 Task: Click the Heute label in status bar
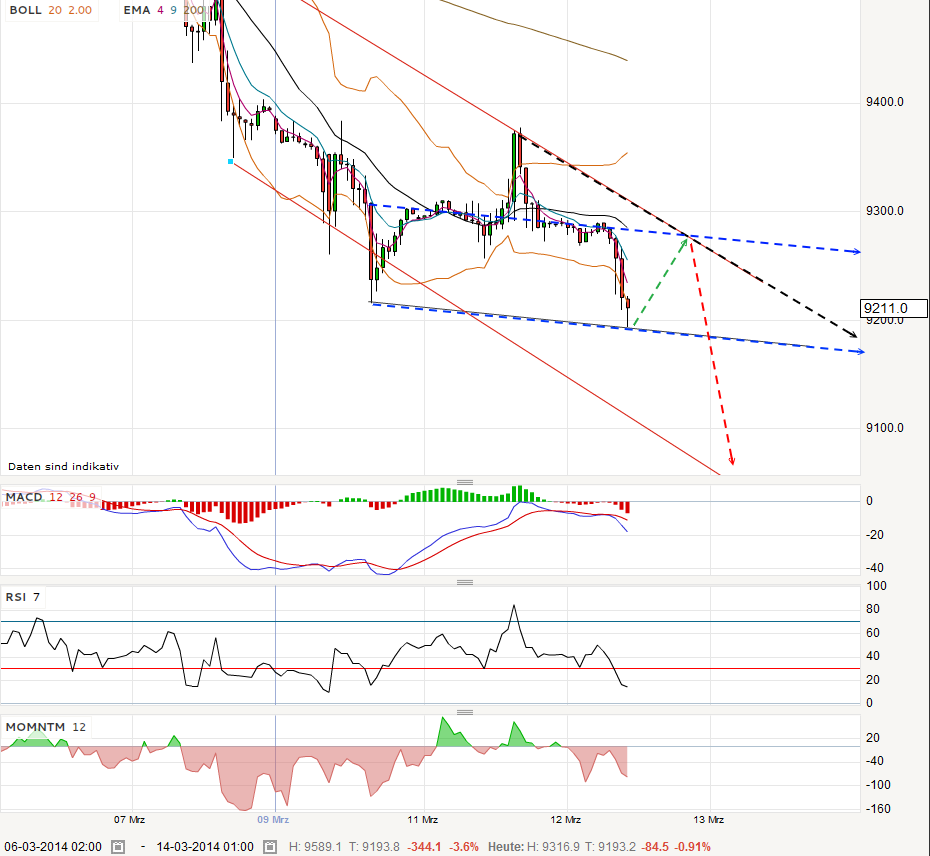point(506,847)
